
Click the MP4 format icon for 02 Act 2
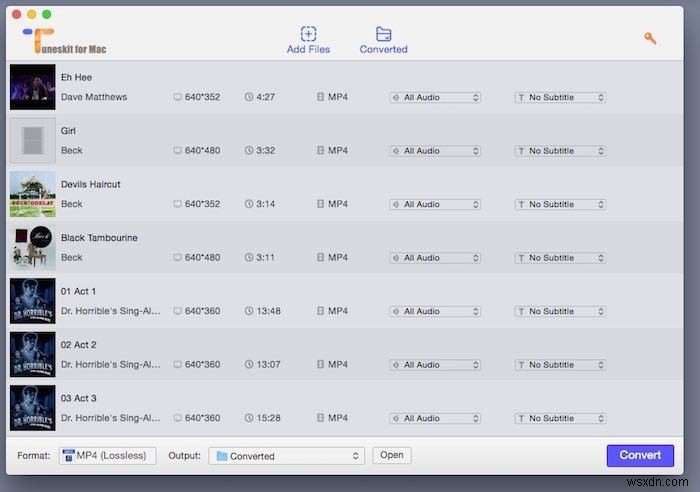pyautogui.click(x=320, y=365)
